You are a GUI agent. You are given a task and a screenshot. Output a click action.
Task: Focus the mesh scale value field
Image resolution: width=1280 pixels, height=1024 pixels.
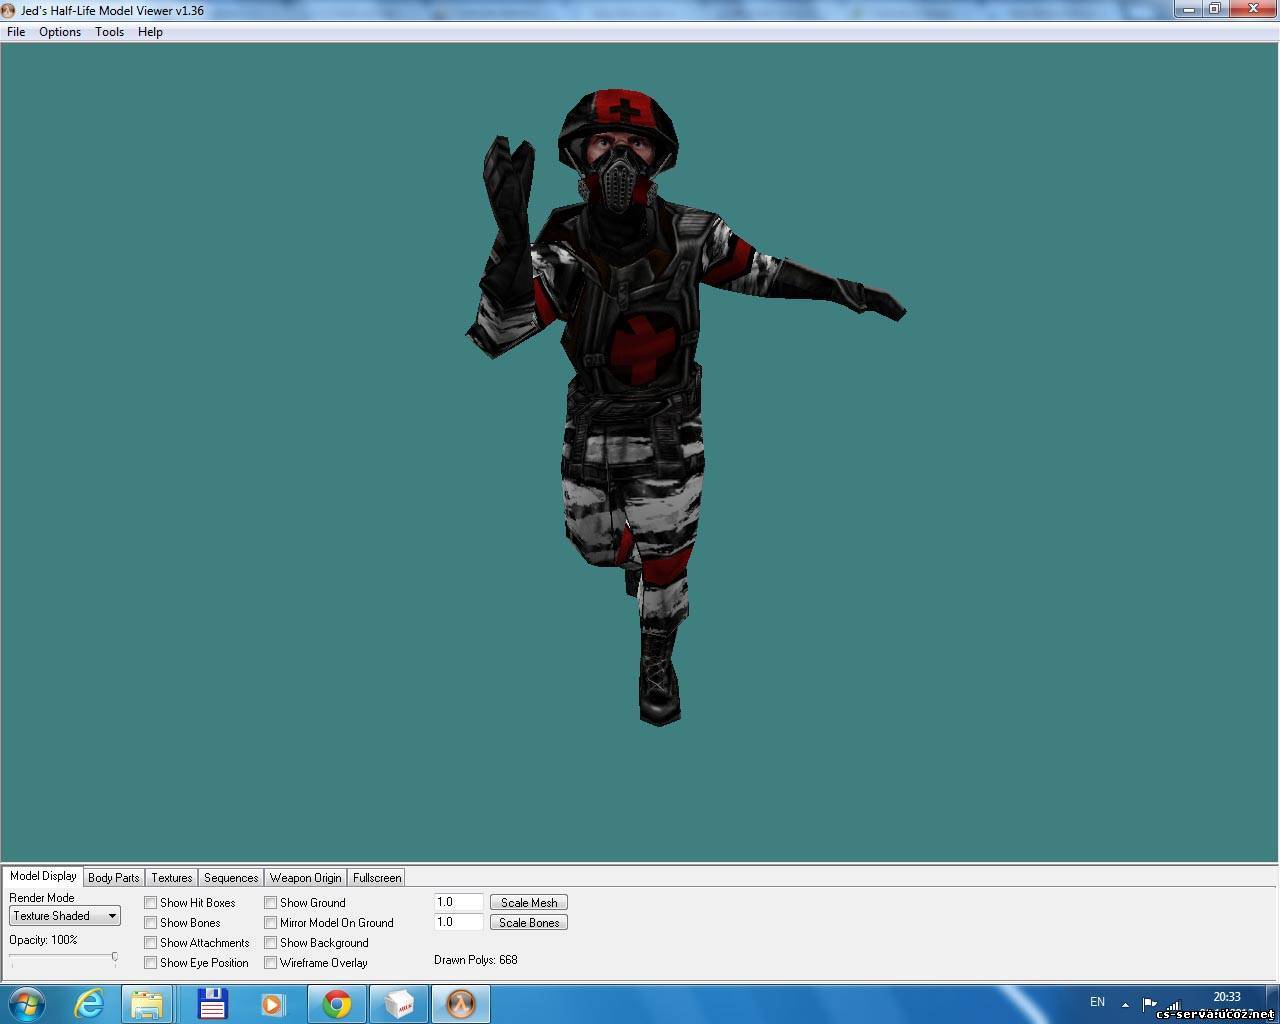[459, 902]
